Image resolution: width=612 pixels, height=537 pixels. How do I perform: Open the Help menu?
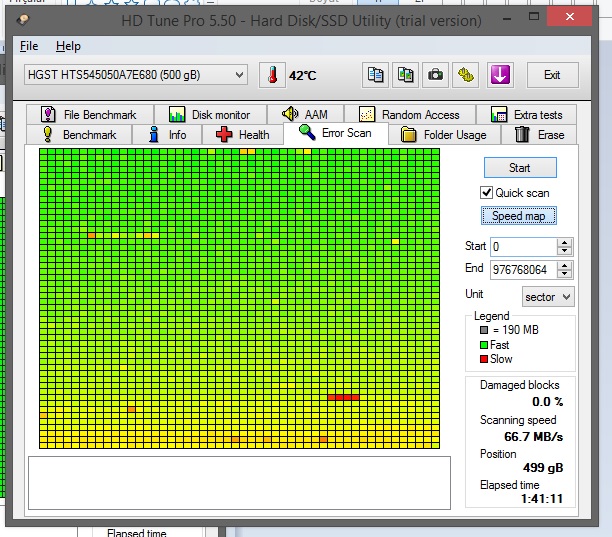pos(68,46)
